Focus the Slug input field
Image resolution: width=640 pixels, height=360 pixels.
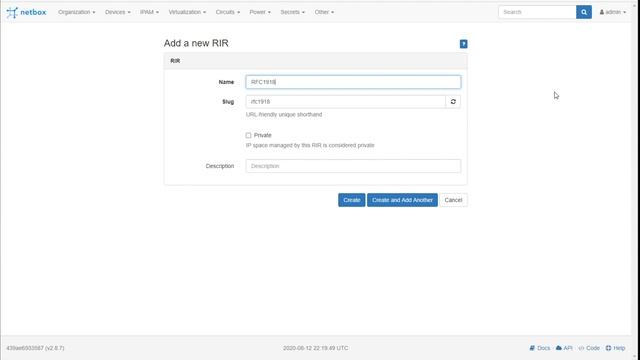coord(345,102)
